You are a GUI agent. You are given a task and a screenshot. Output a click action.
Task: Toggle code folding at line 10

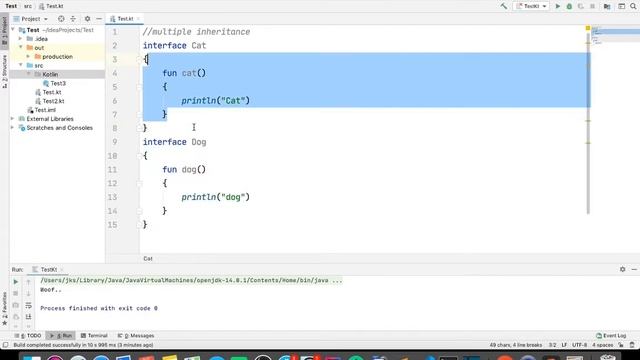[x=140, y=156]
